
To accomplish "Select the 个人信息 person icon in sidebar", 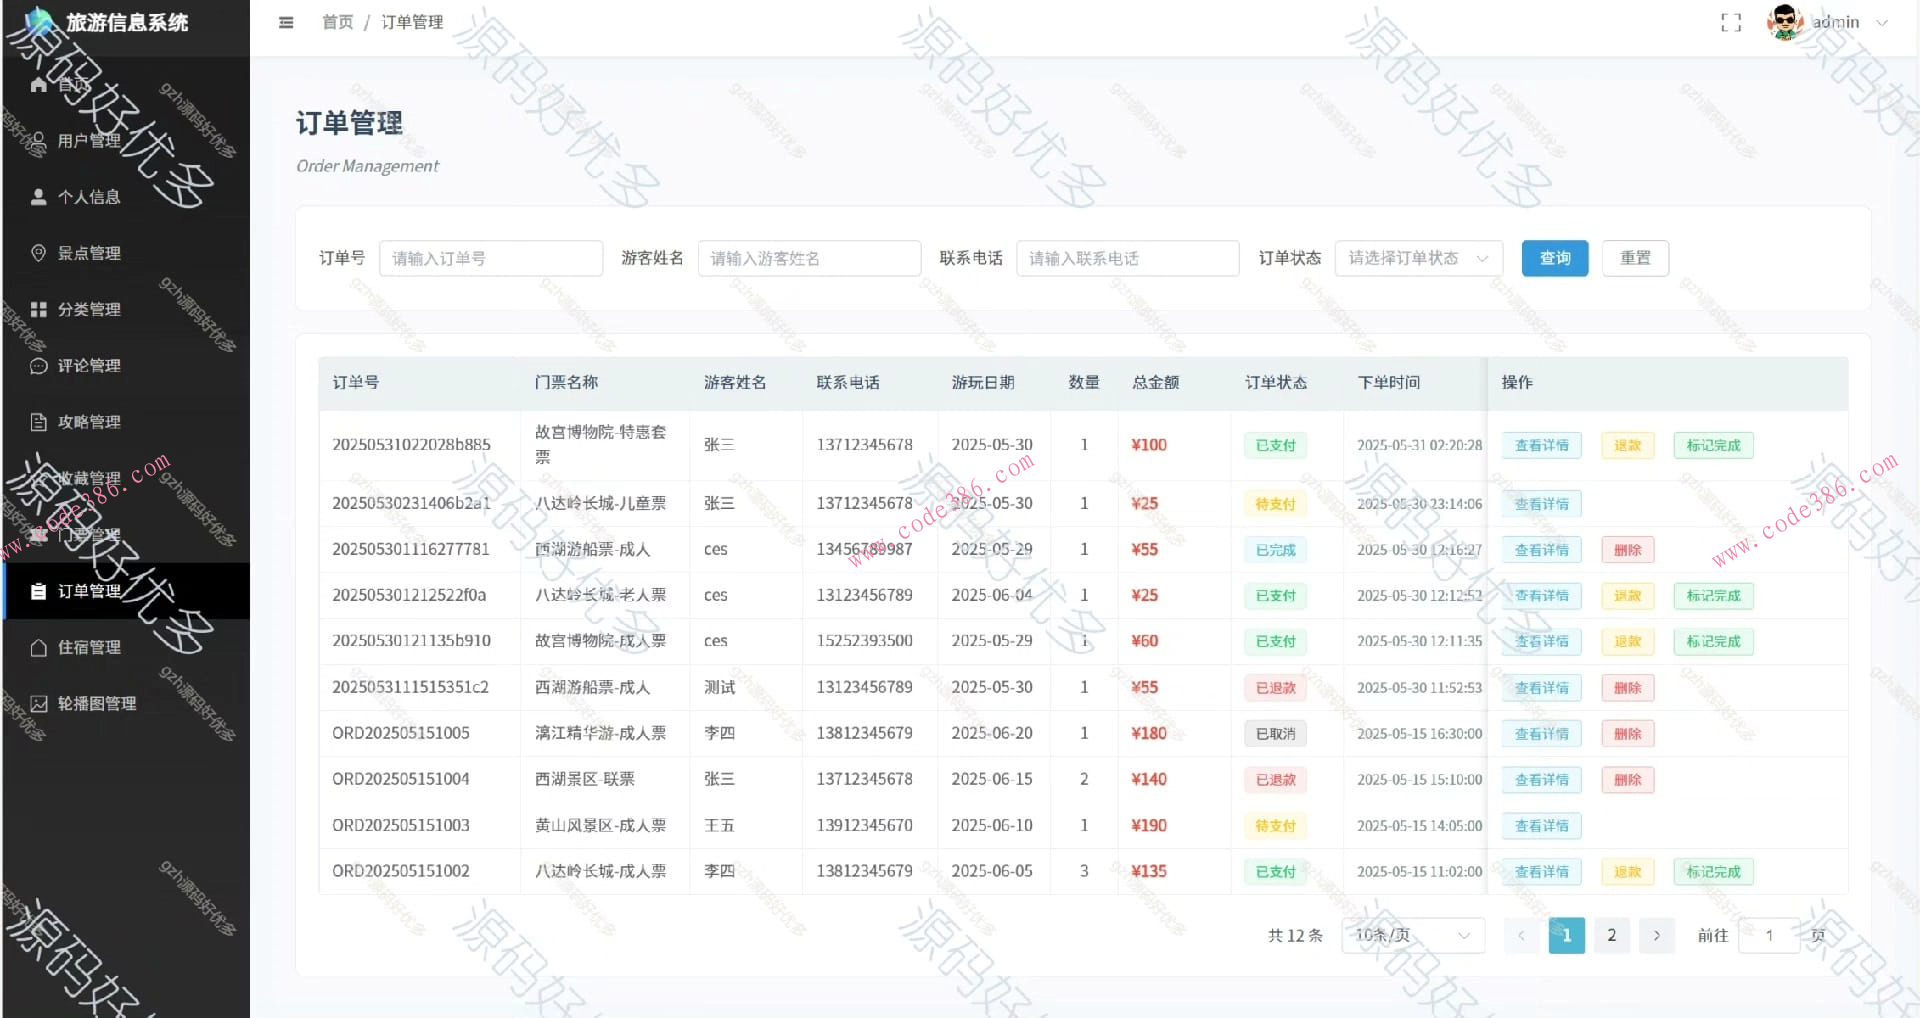I will (38, 196).
